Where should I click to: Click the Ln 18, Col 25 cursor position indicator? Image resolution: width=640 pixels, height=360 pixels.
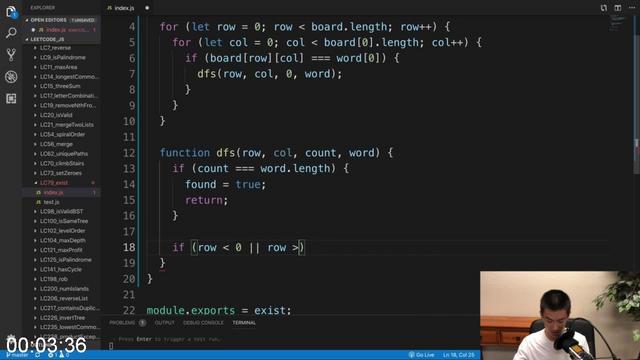(459, 355)
